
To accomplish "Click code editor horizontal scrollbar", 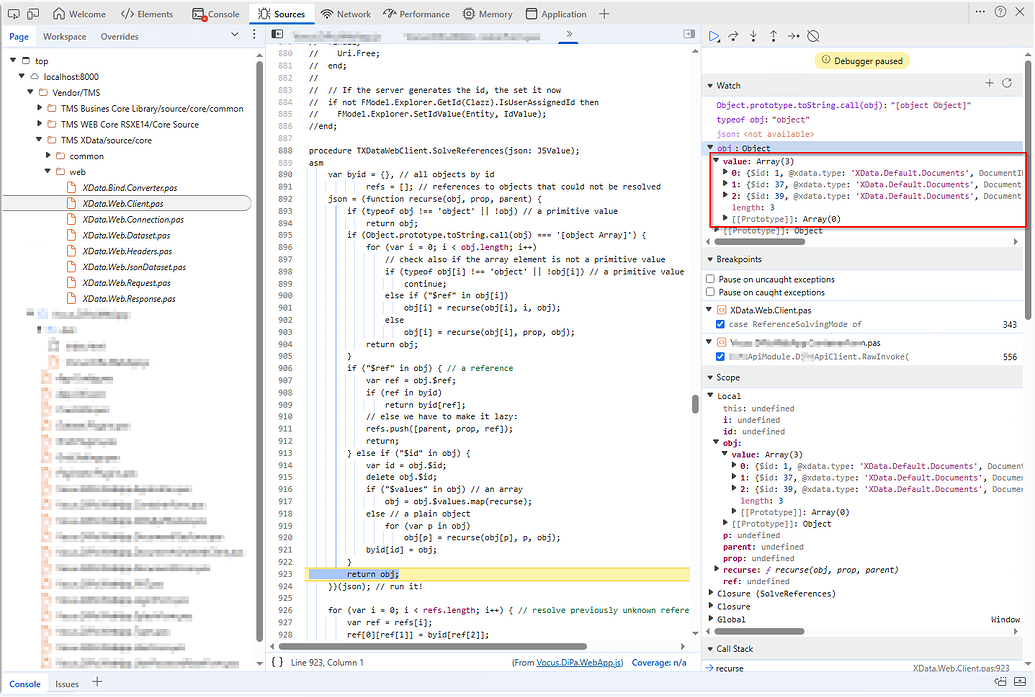I will point(433,646).
